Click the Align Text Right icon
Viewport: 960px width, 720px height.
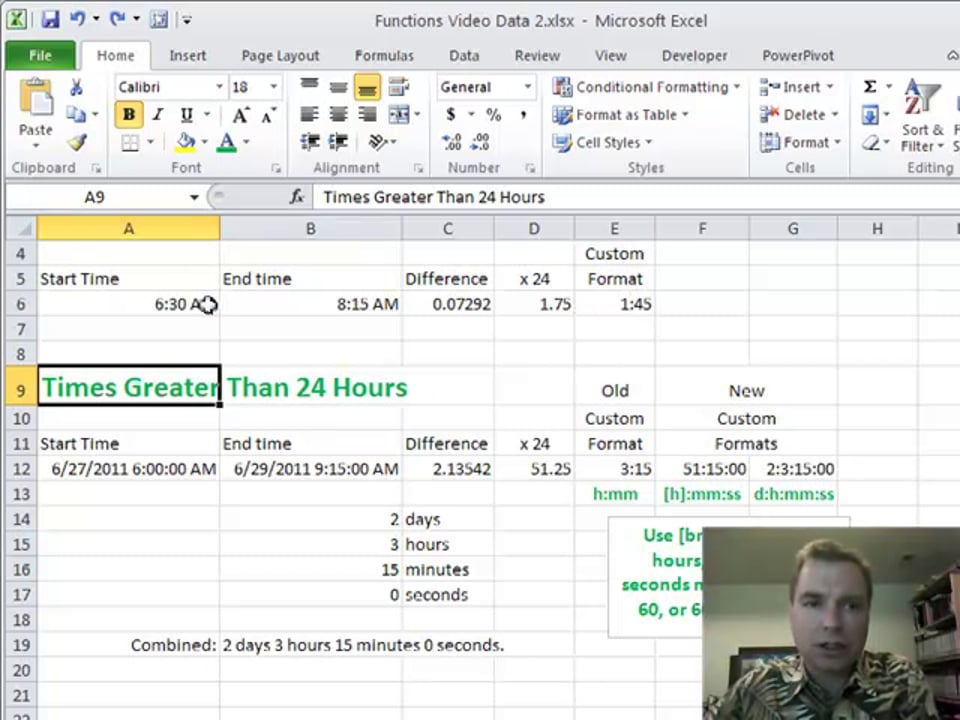pyautogui.click(x=367, y=114)
